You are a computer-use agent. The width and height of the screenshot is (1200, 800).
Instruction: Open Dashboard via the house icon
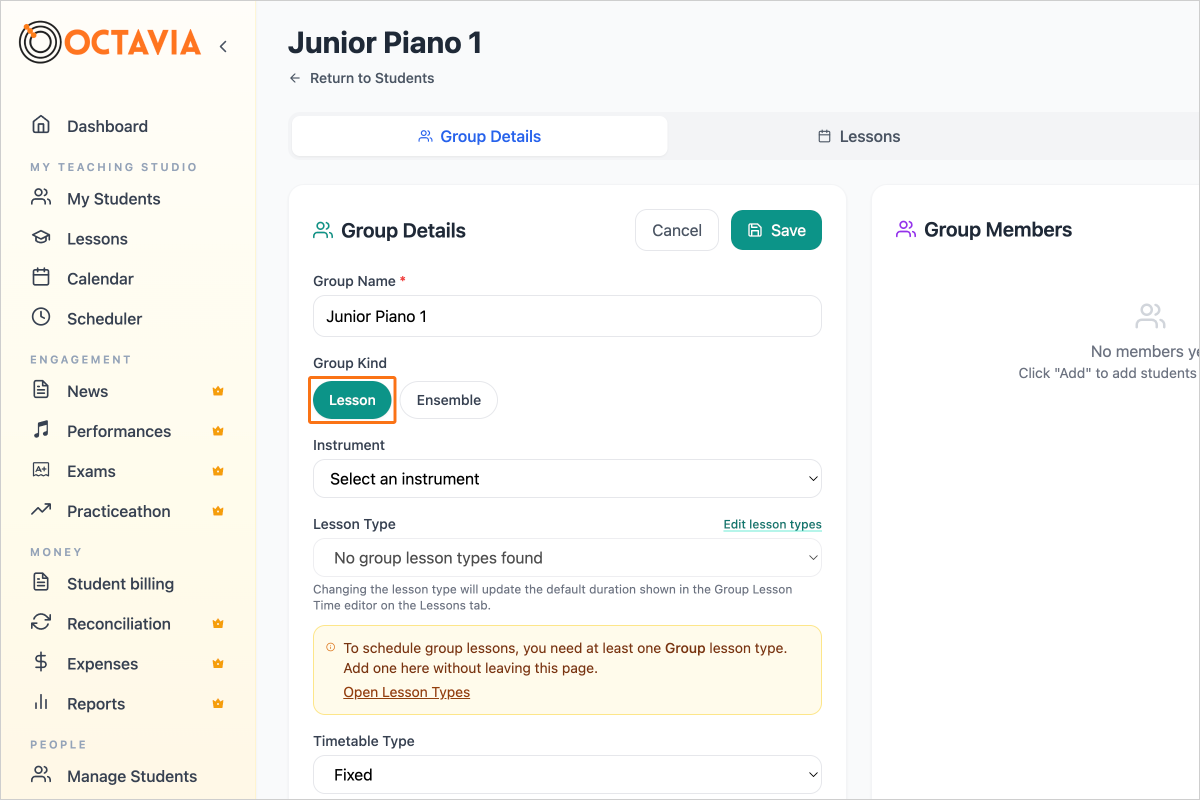click(x=41, y=125)
